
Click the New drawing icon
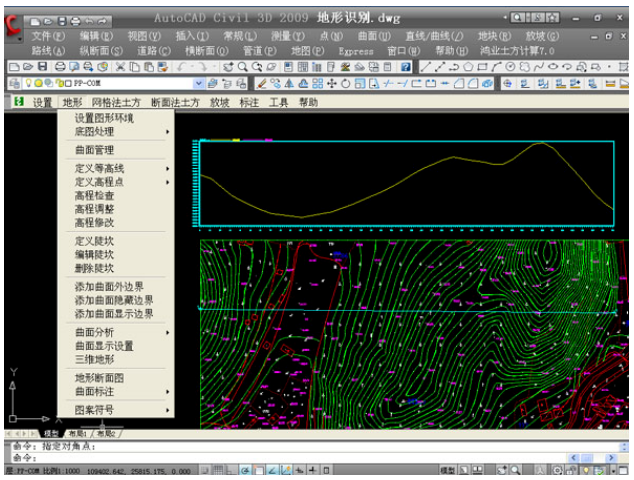pyautogui.click(x=14, y=67)
